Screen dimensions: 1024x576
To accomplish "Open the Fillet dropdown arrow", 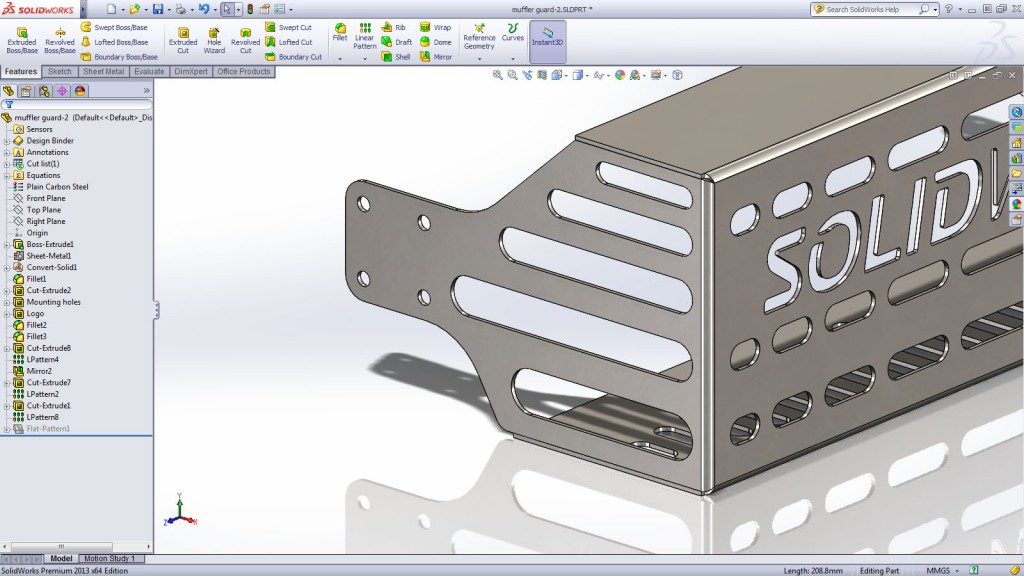I will click(340, 59).
